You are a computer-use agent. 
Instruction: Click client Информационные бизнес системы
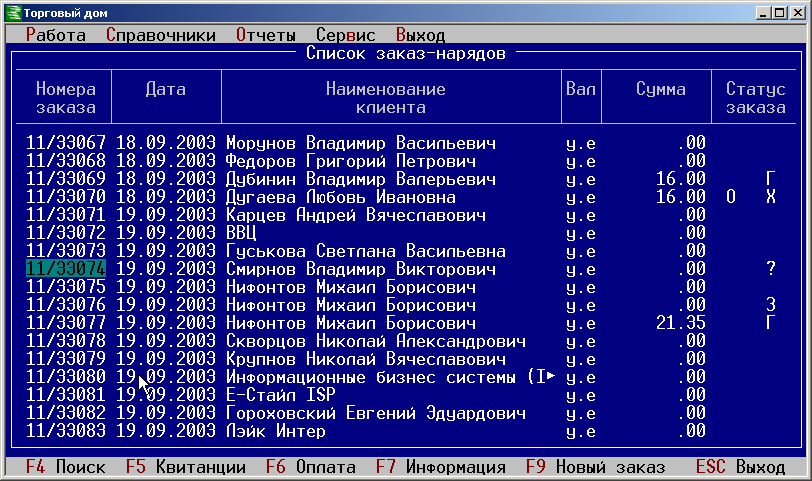click(x=390, y=376)
